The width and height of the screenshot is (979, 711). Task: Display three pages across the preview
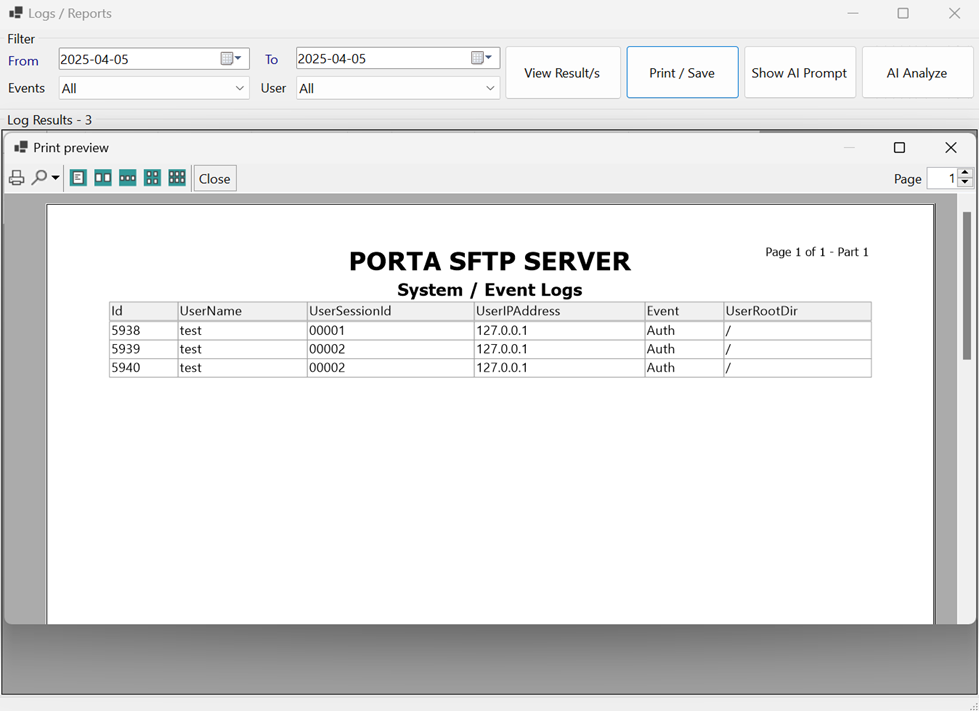(127, 177)
